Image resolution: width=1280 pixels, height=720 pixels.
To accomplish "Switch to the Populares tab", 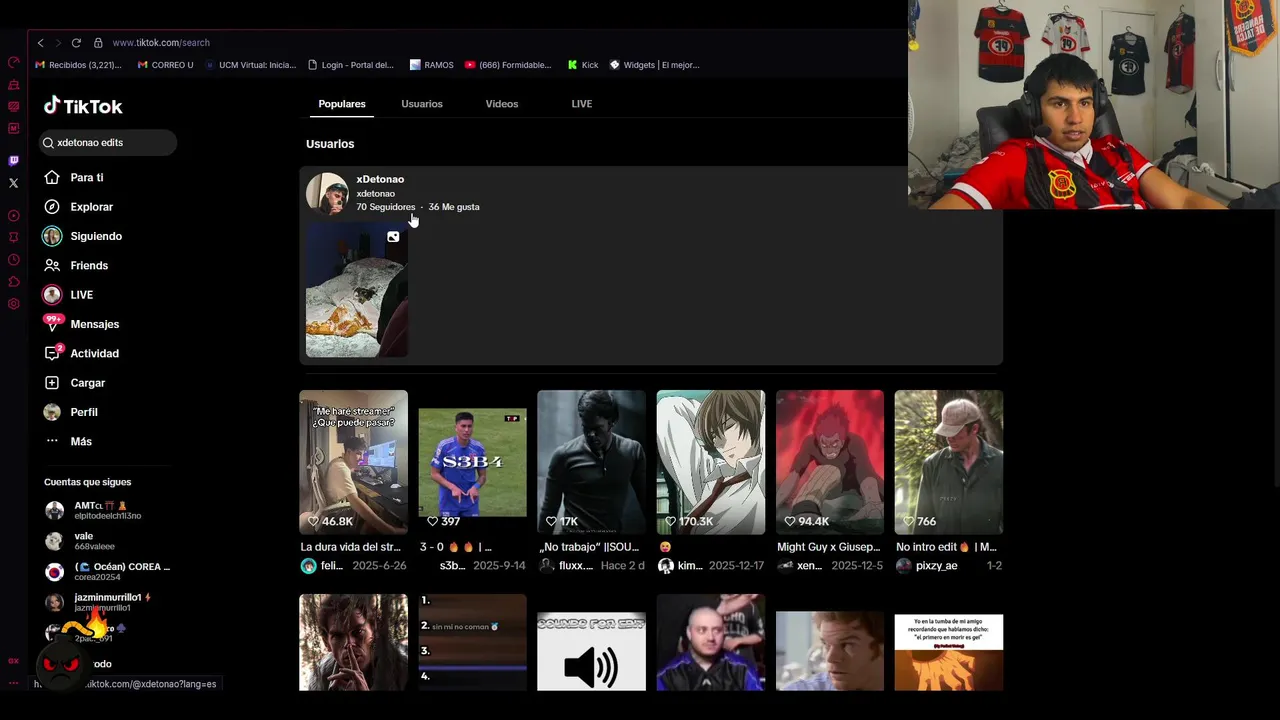I will pos(342,104).
